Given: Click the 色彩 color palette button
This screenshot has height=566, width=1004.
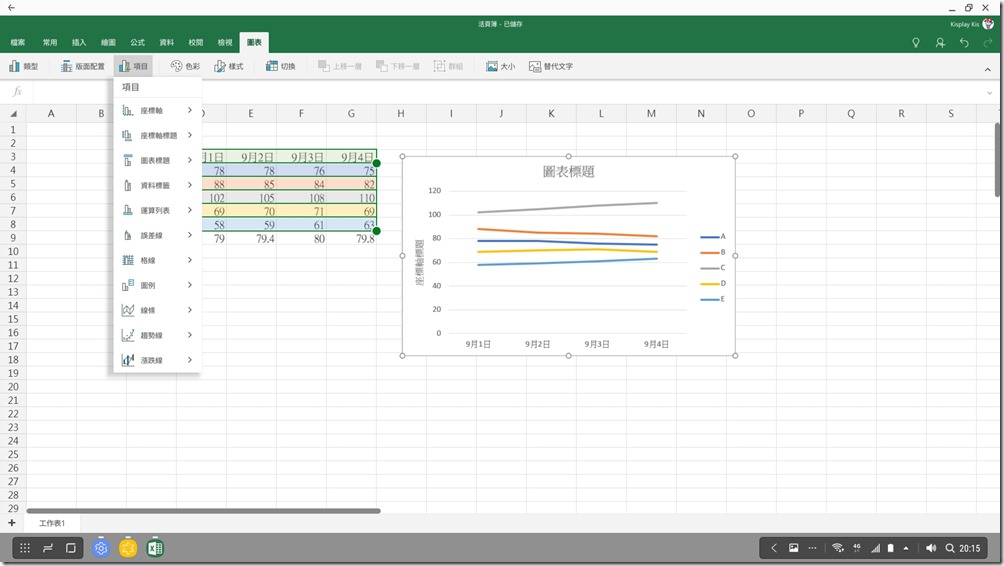Looking at the screenshot, I should [x=185, y=66].
